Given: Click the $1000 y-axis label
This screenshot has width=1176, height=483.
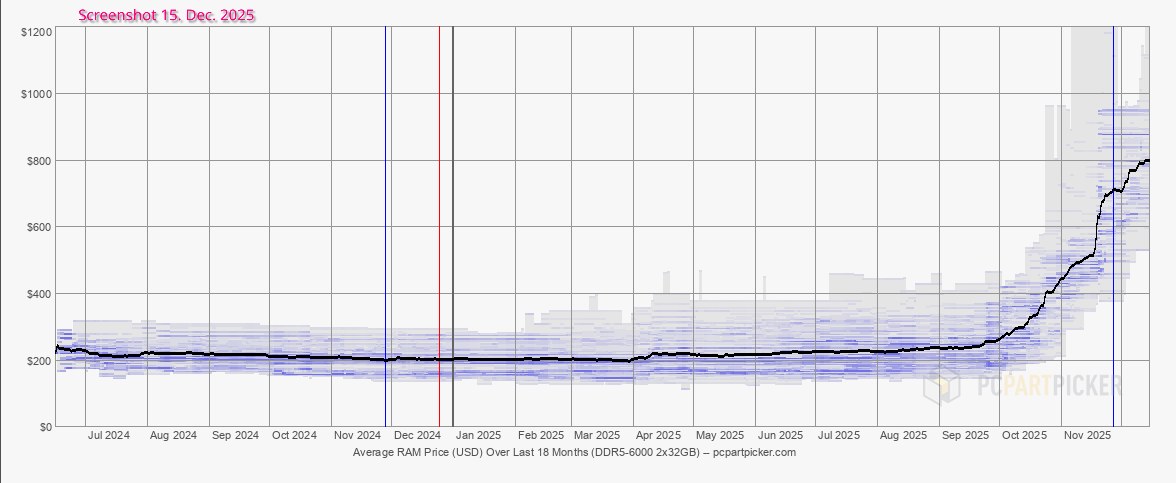Looking at the screenshot, I should (37, 94).
